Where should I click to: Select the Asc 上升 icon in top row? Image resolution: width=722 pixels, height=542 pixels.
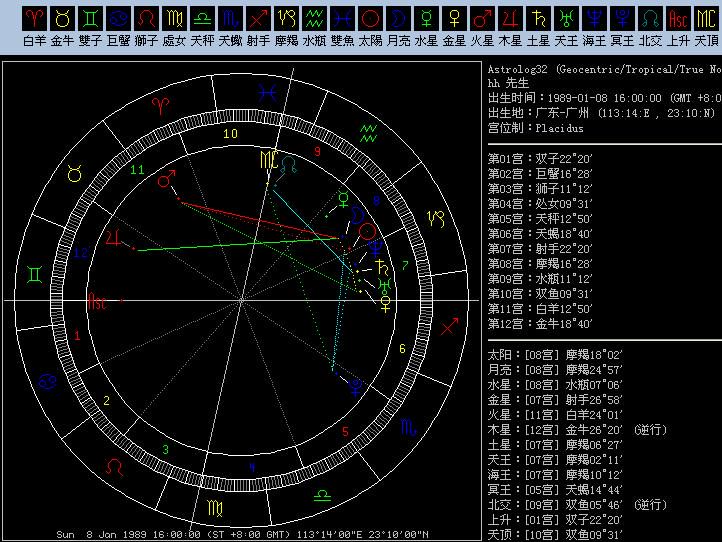(678, 18)
